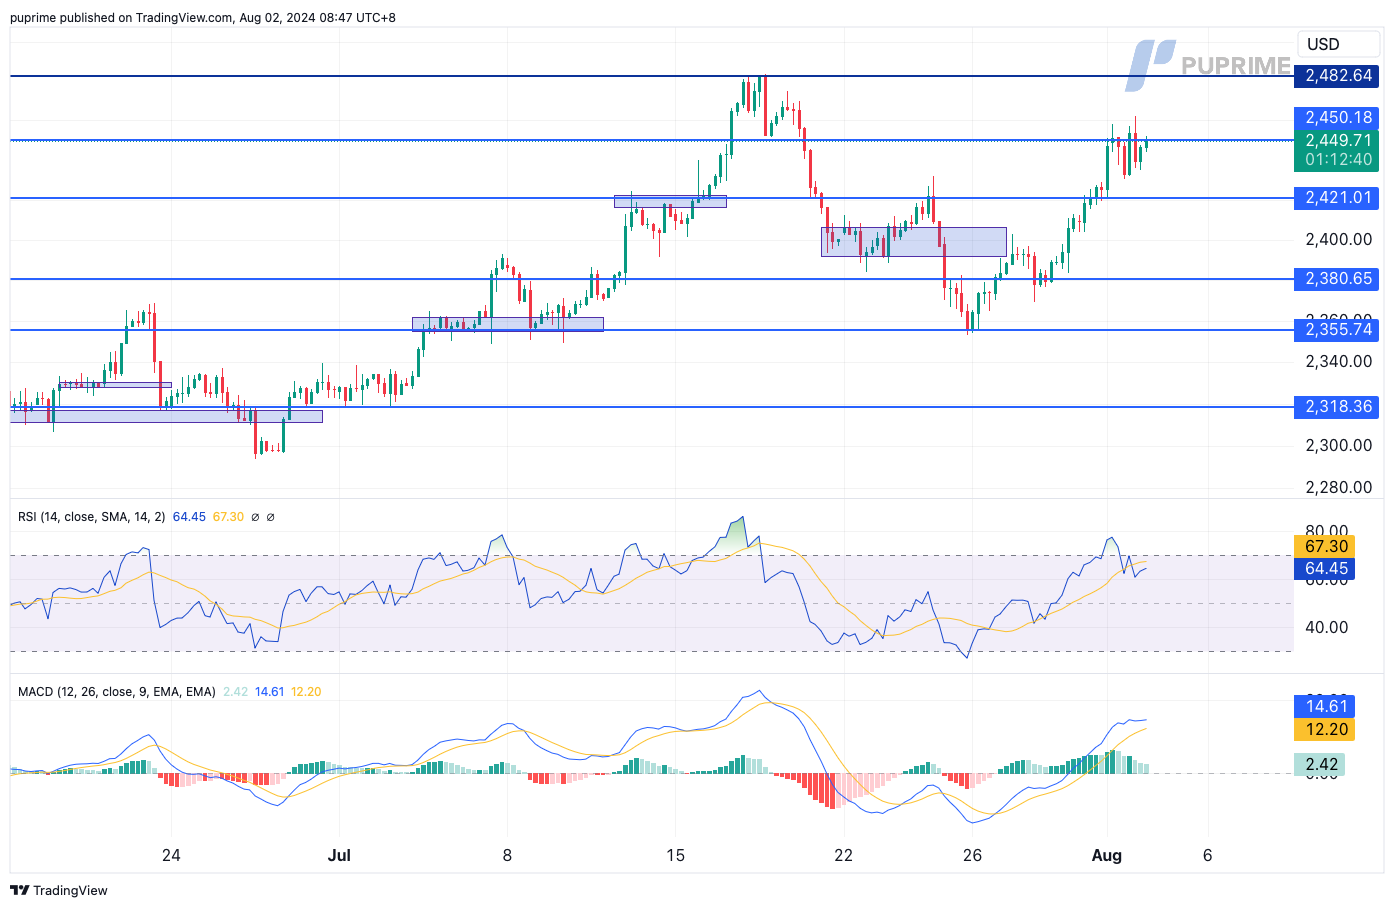
Task: Click the Aug label on the time axis
Action: pos(1107,855)
